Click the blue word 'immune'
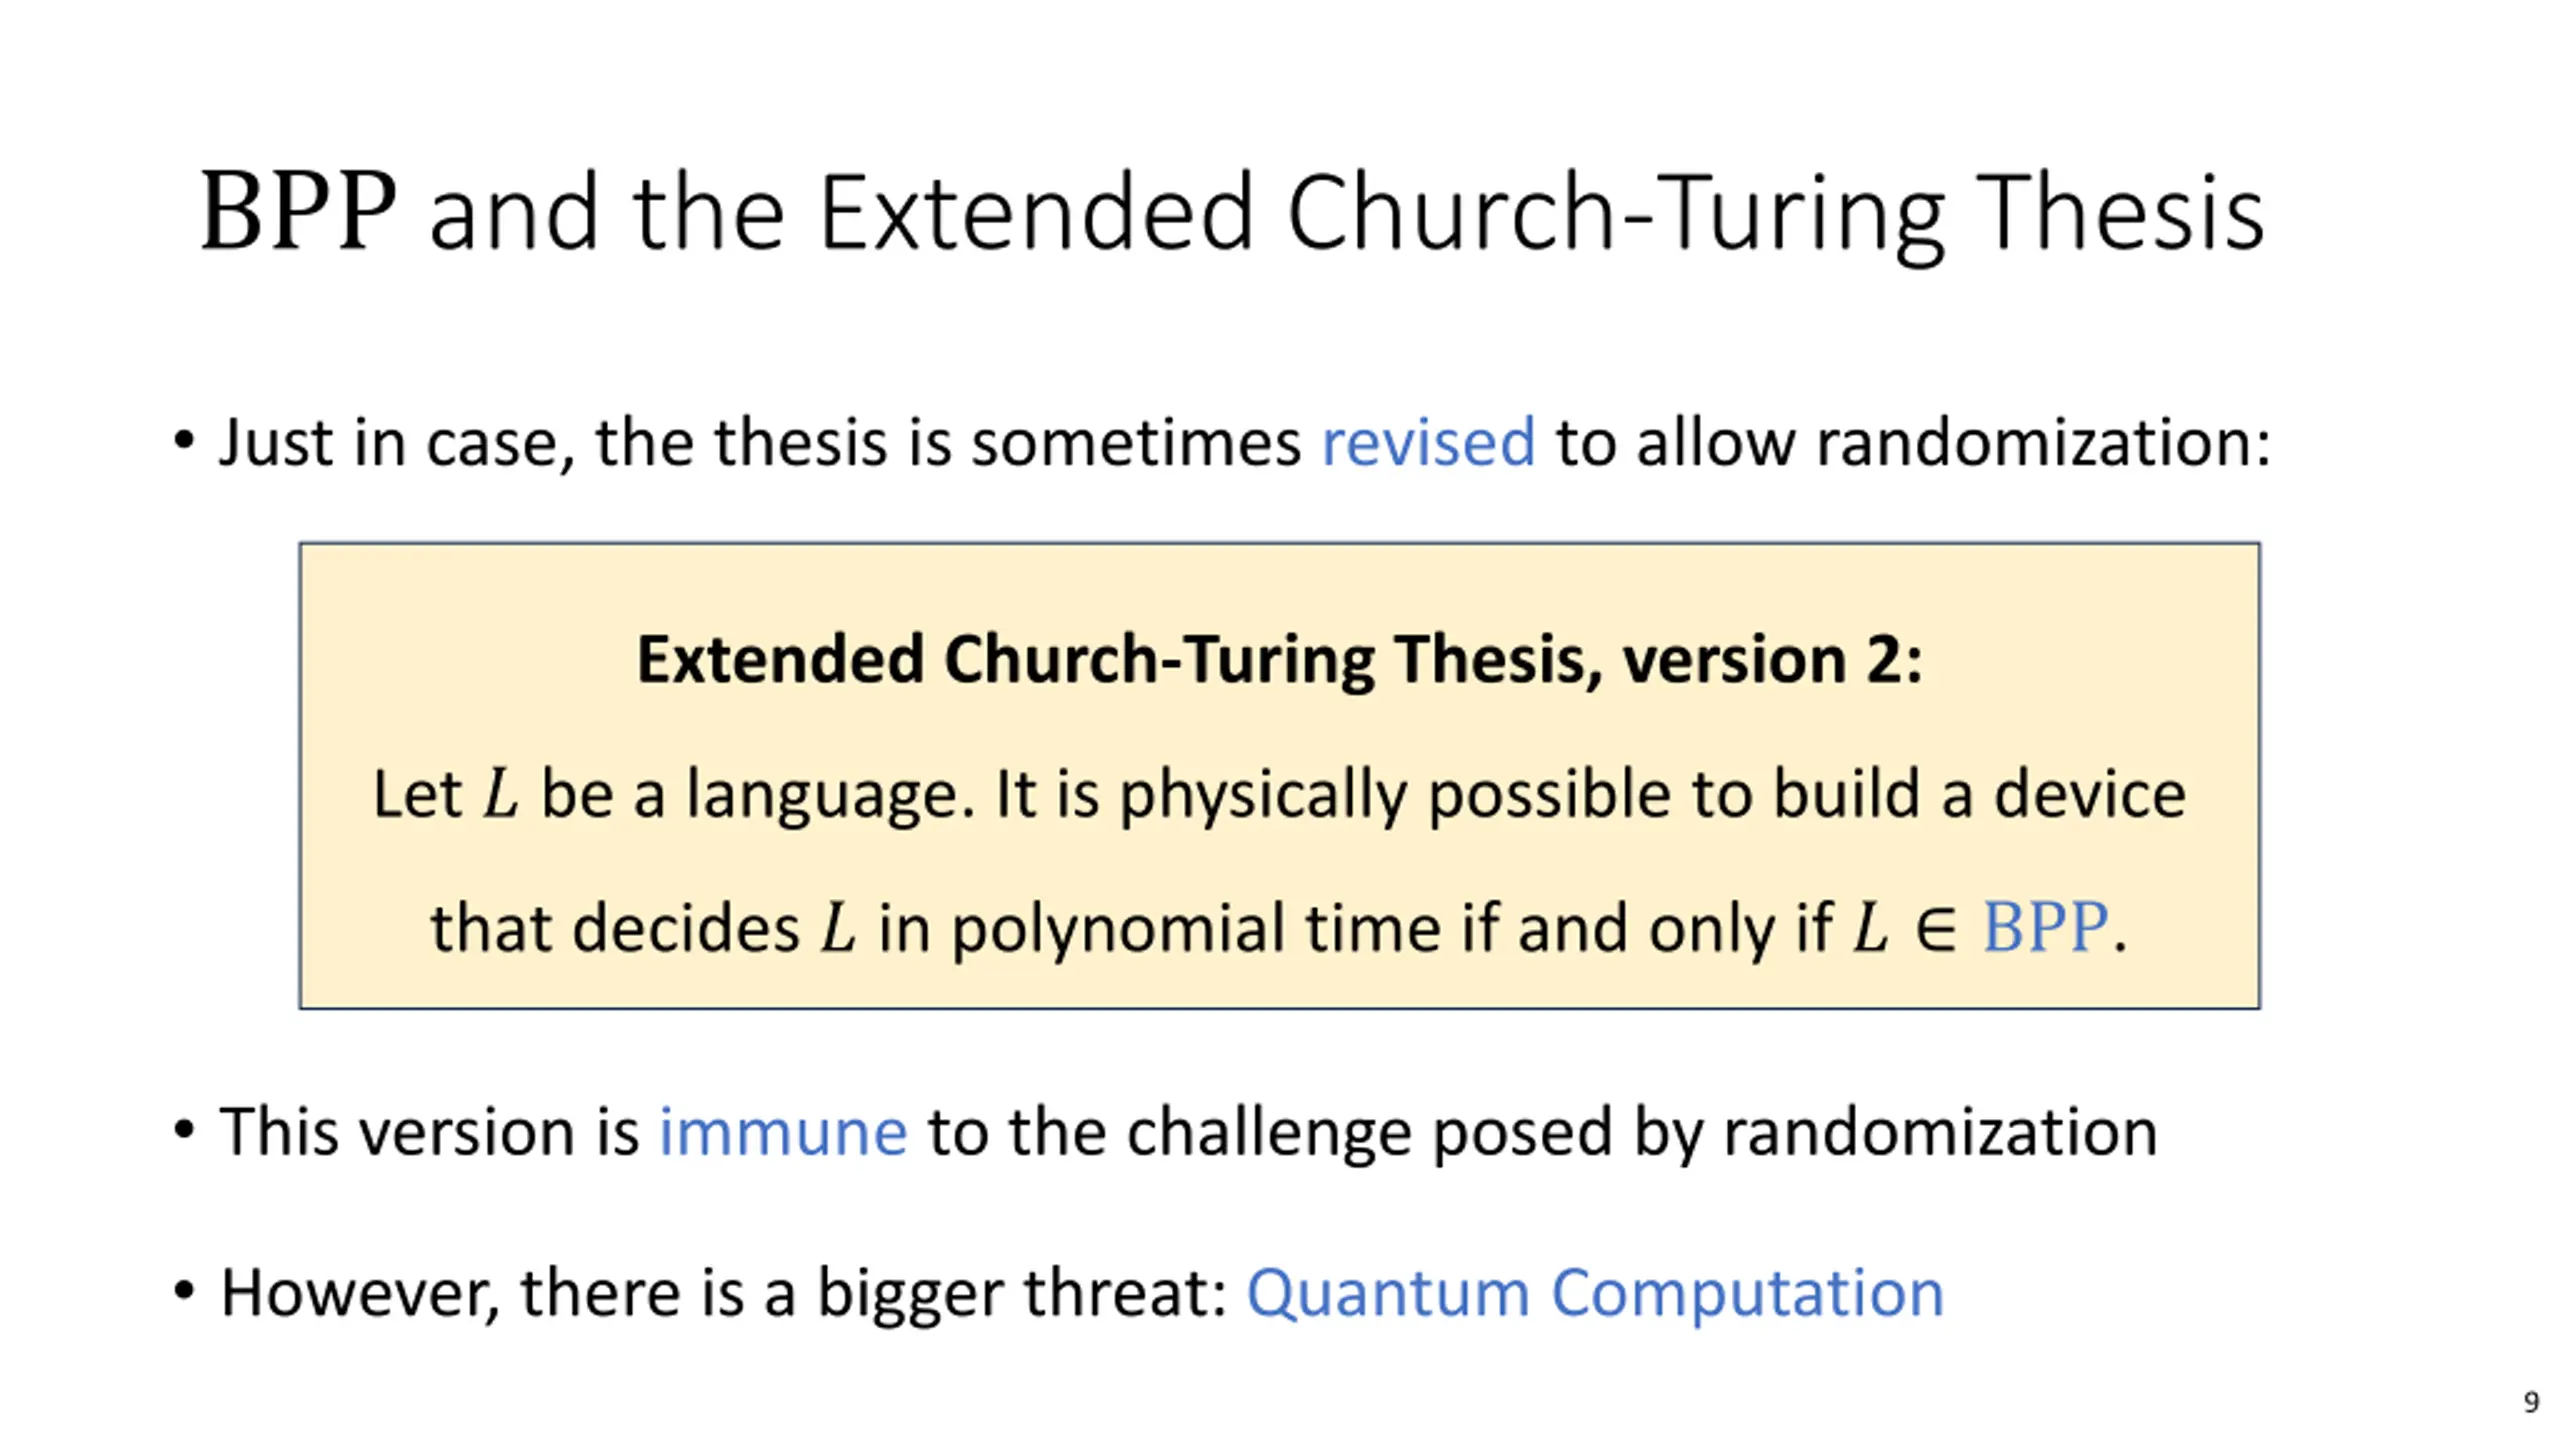The width and height of the screenshot is (2560, 1440). pyautogui.click(x=783, y=1131)
